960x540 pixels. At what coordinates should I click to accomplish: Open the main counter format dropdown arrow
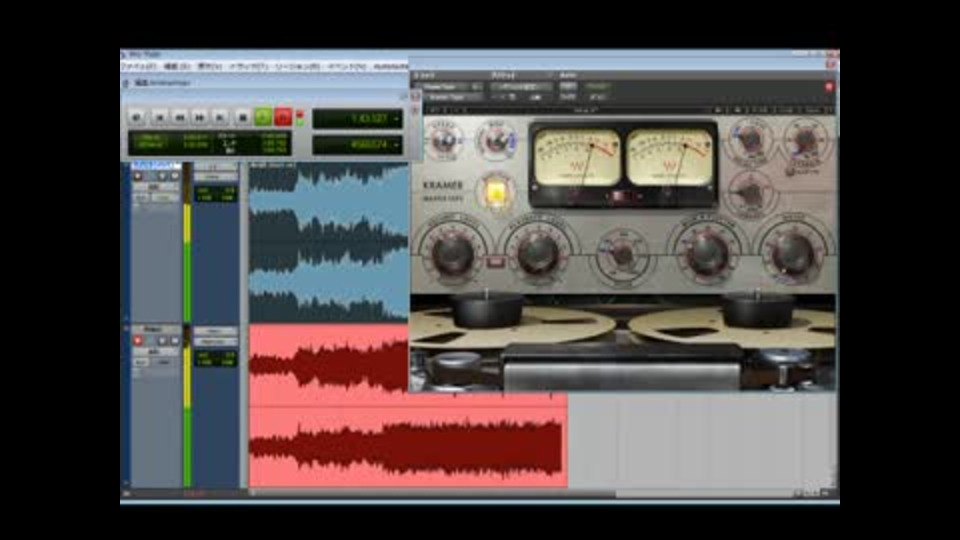coord(397,118)
